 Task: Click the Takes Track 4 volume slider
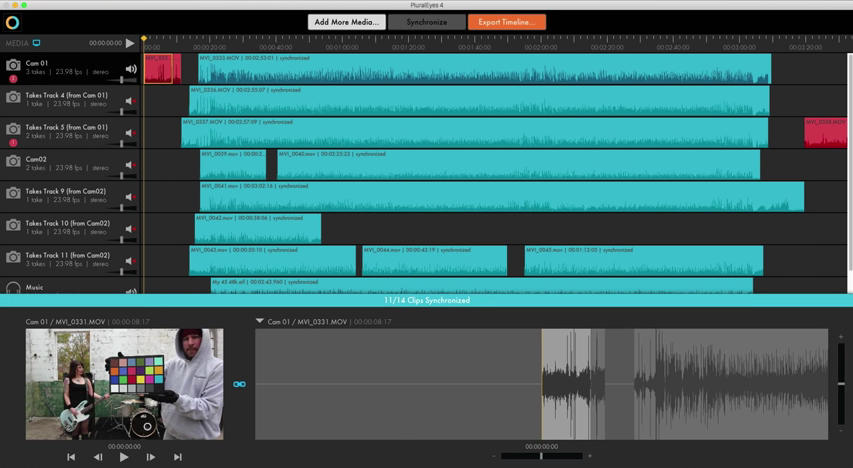point(121,112)
